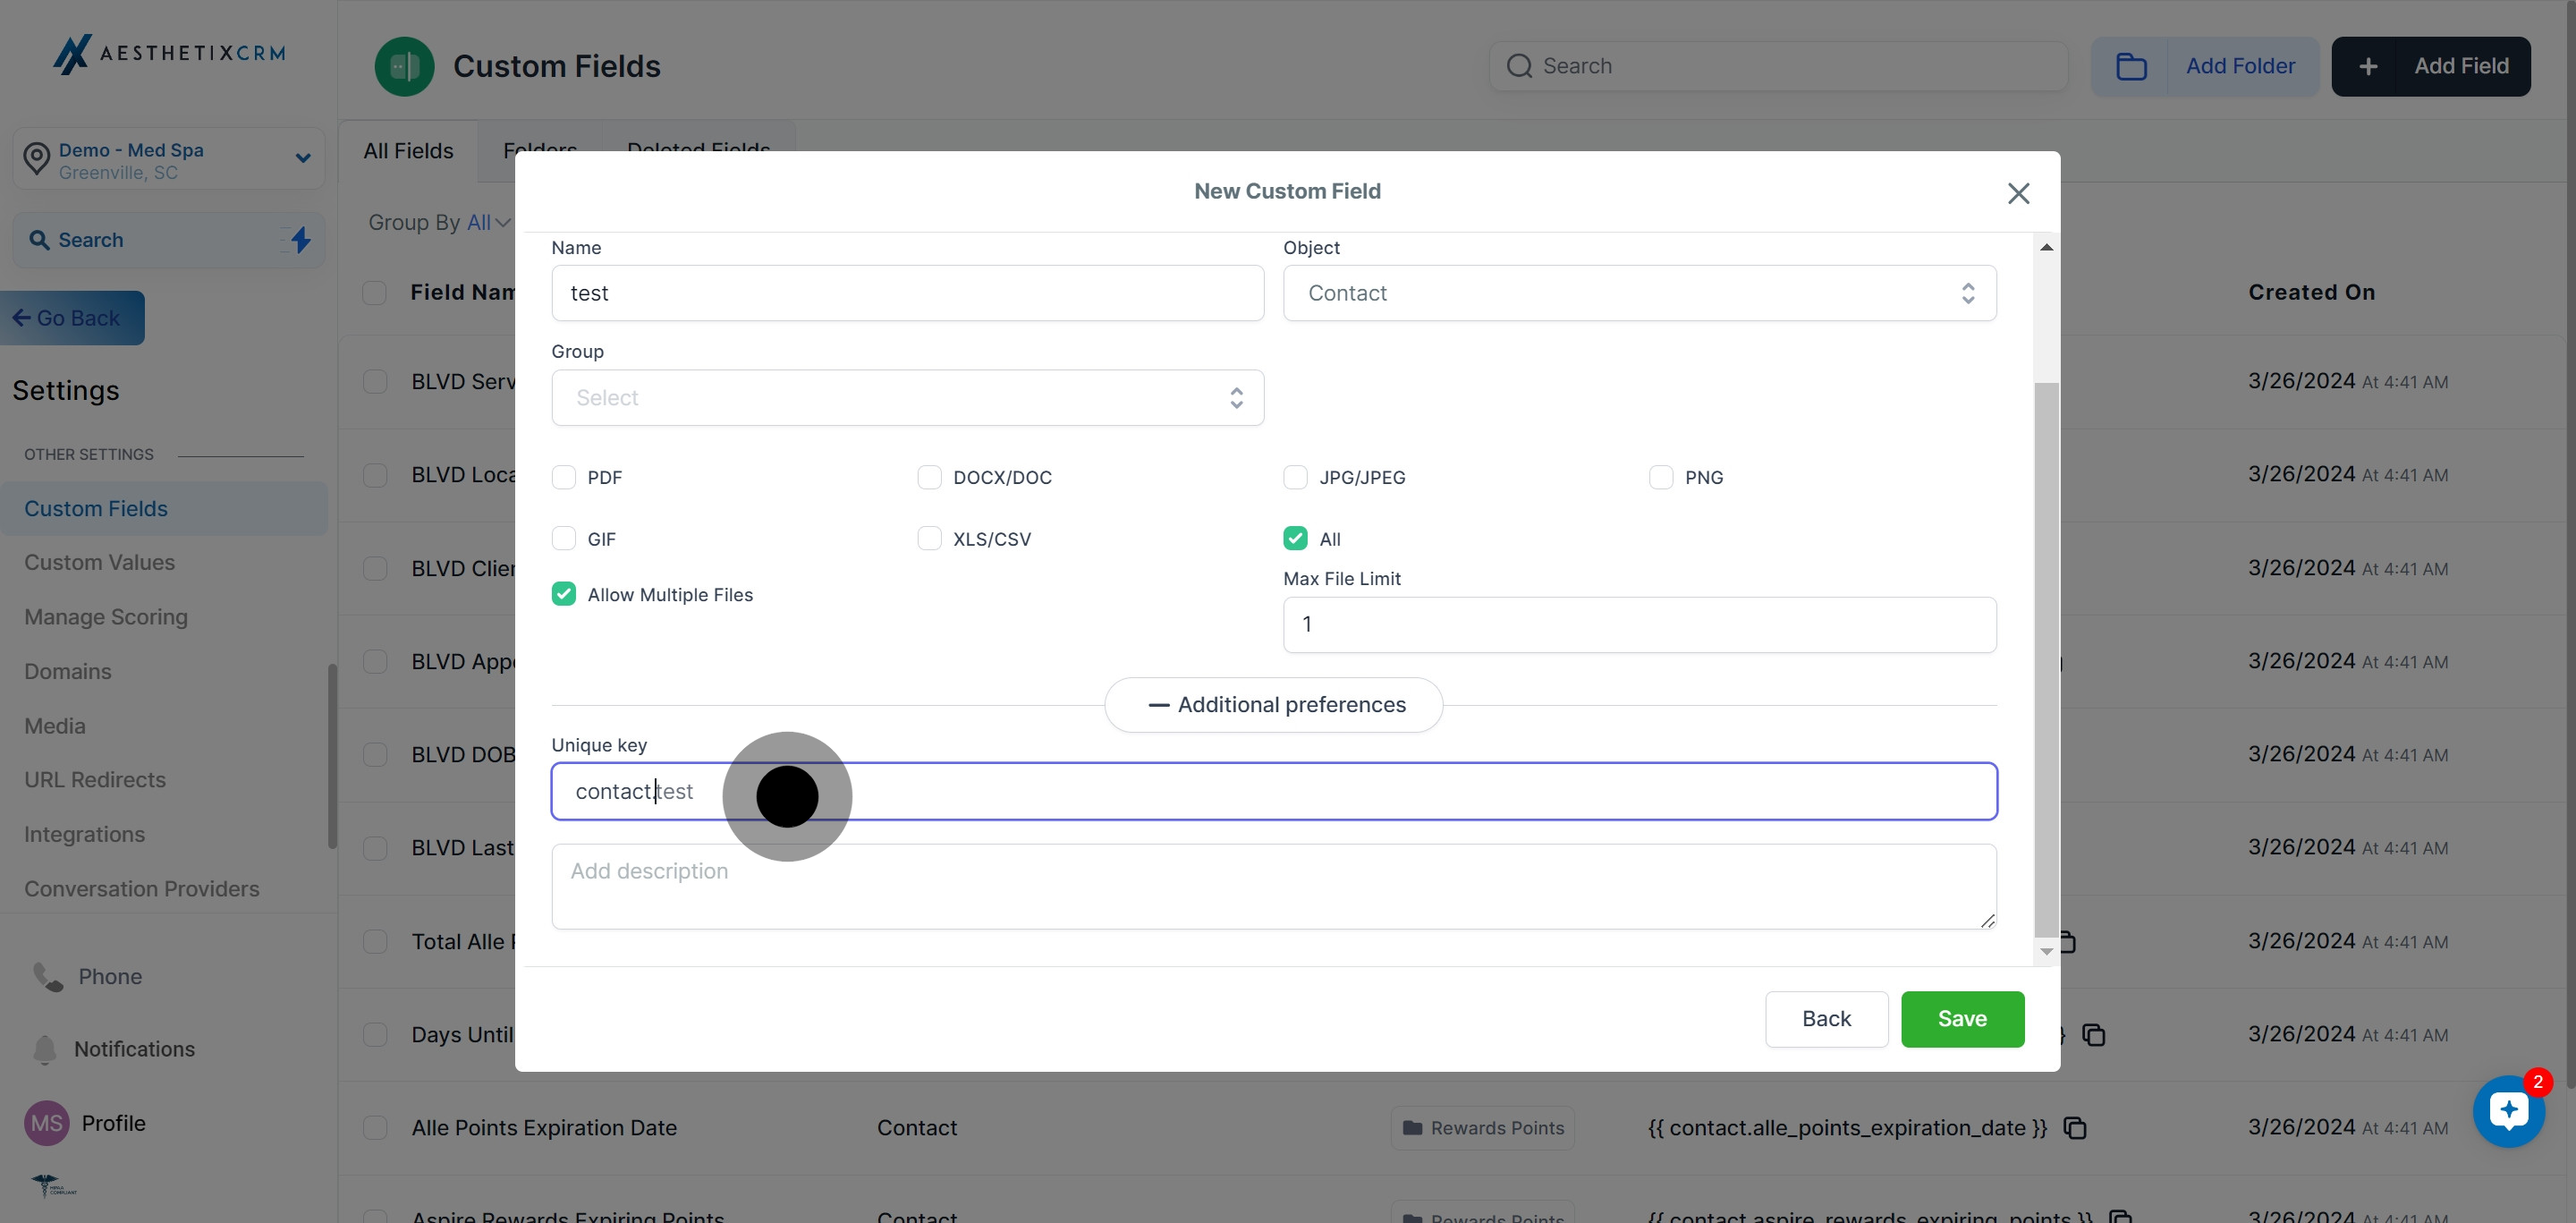Screen dimensions: 2576x1223
Task: Click the Rewards Points folder tag
Action: click(1482, 1128)
